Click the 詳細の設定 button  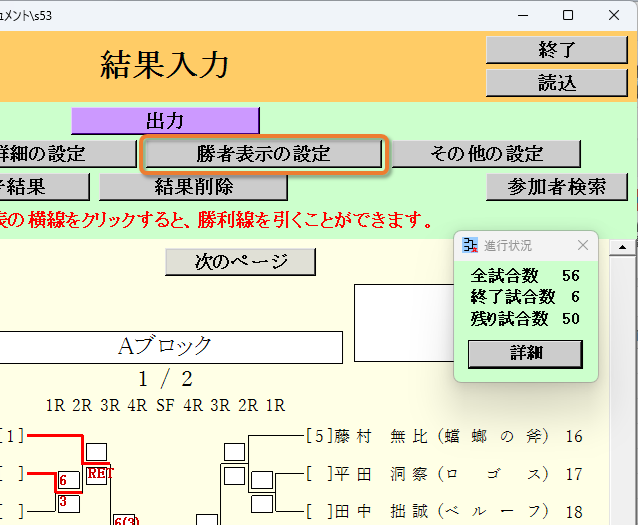click(68, 154)
